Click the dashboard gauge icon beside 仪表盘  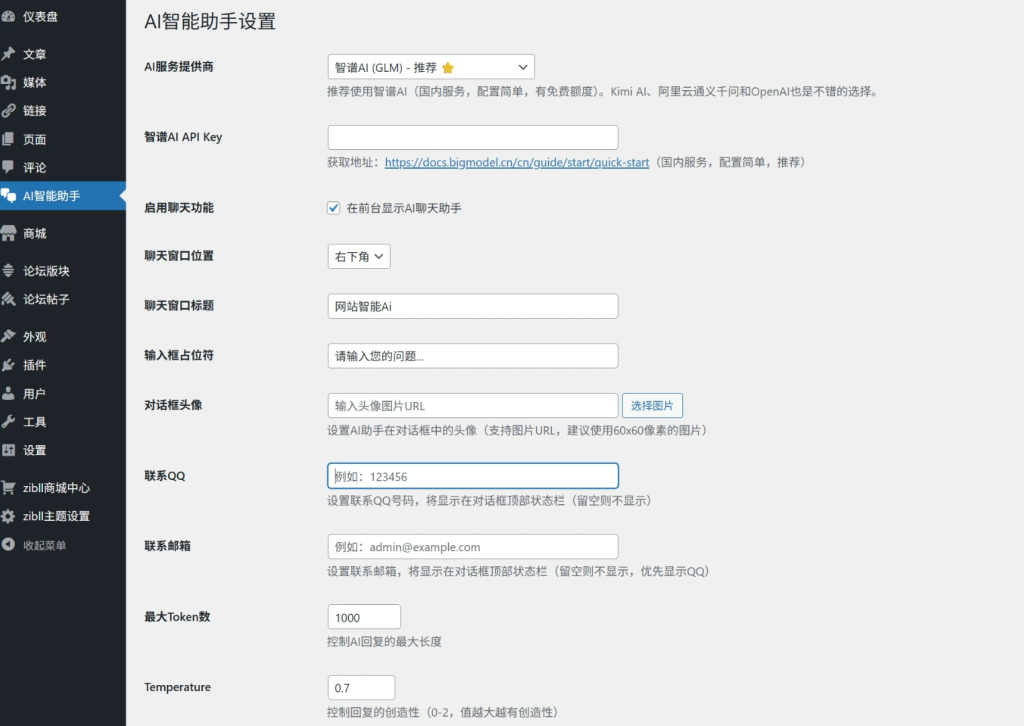tap(8, 17)
